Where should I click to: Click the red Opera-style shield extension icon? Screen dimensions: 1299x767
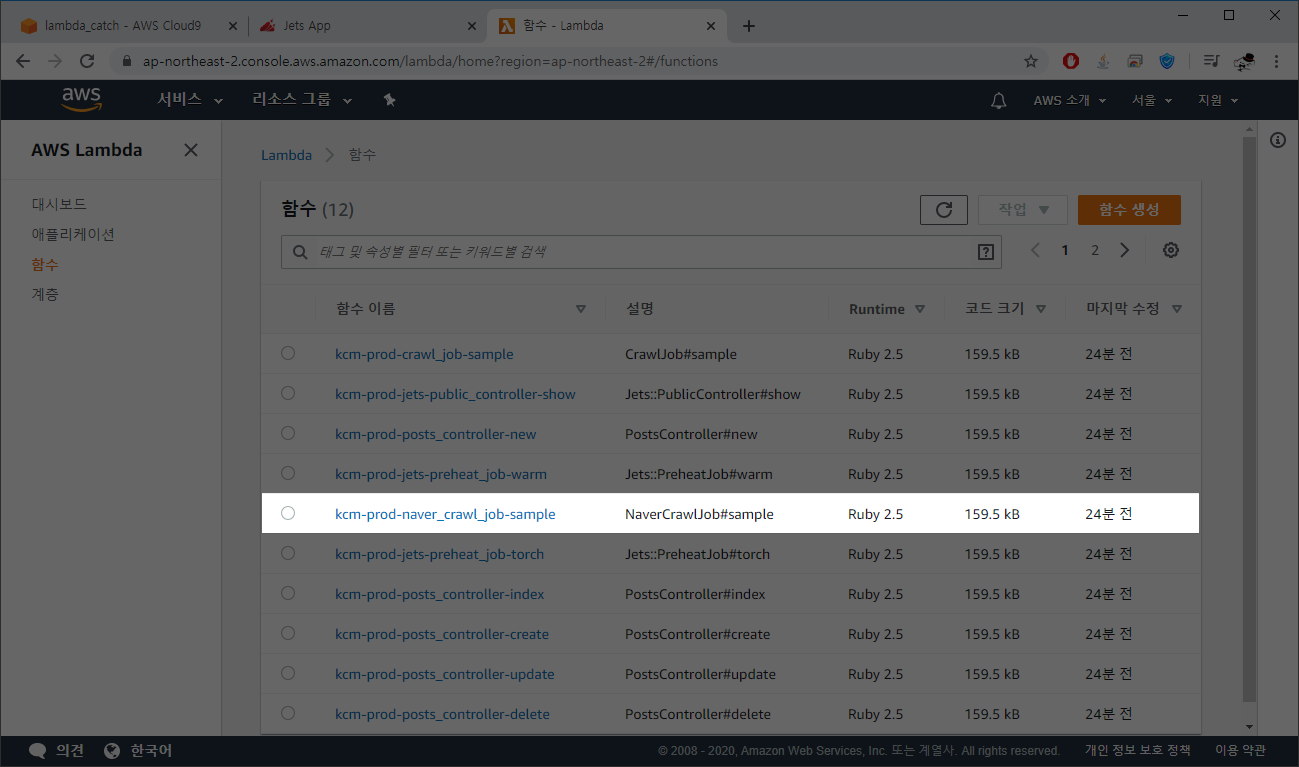(x=1071, y=61)
